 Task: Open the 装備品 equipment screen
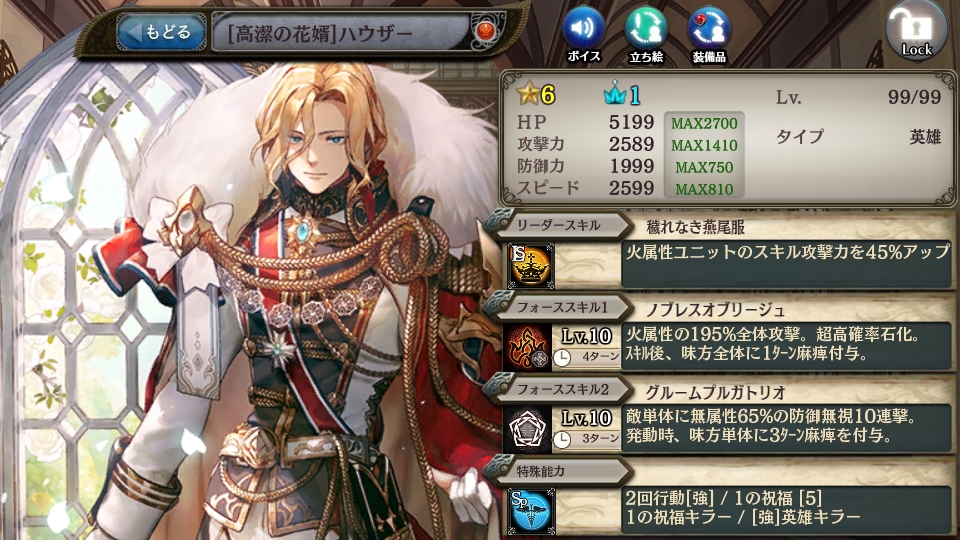[709, 34]
